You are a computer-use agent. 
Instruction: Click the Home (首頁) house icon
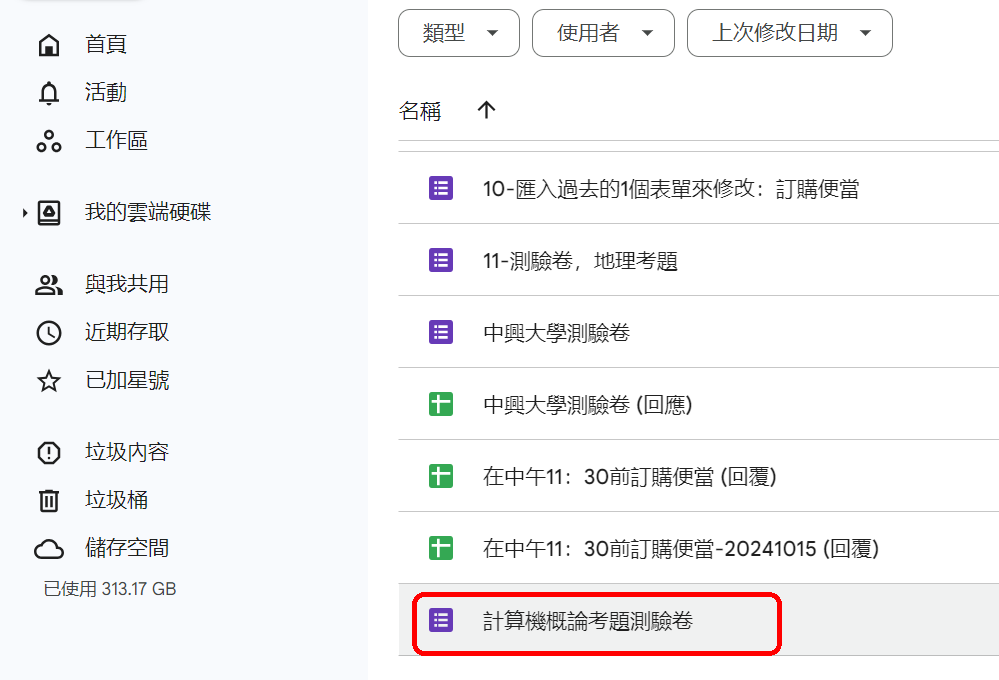pos(48,45)
